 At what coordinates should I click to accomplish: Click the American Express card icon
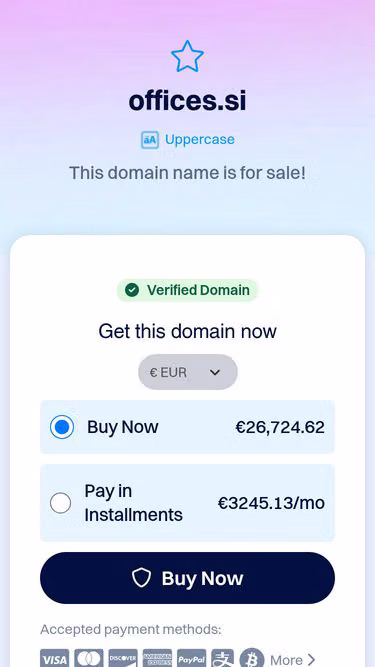[157, 658]
